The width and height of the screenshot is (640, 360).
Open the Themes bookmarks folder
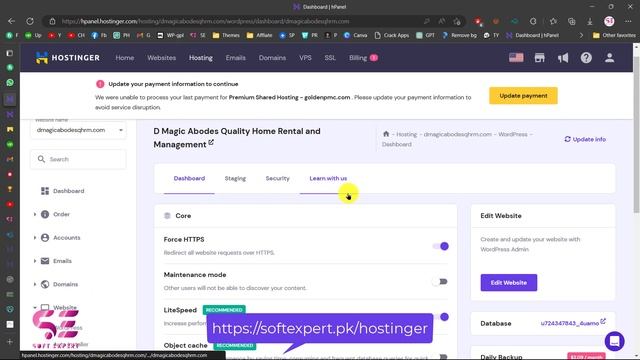pos(226,36)
